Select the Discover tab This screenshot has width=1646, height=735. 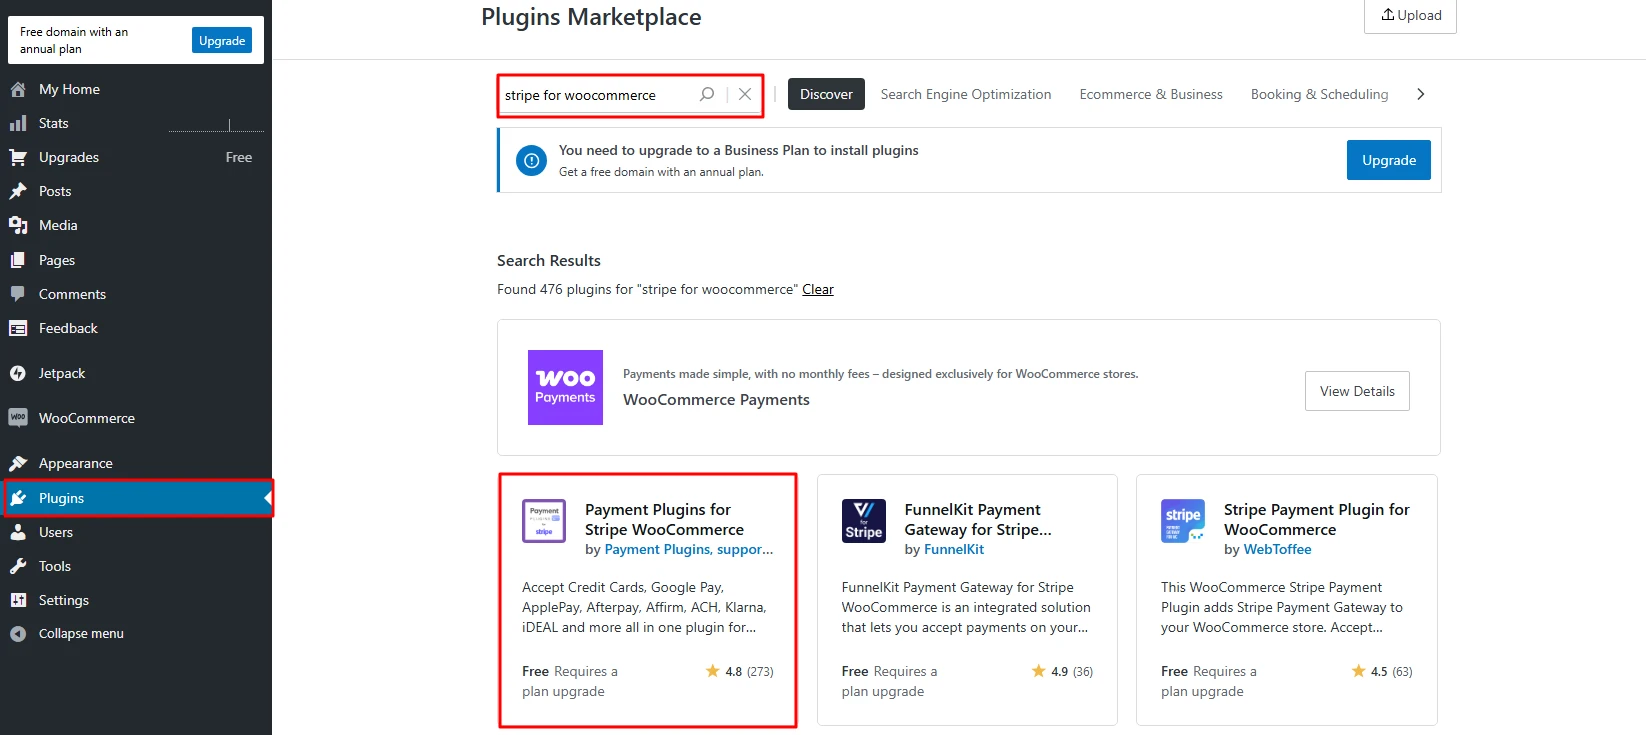[826, 94]
